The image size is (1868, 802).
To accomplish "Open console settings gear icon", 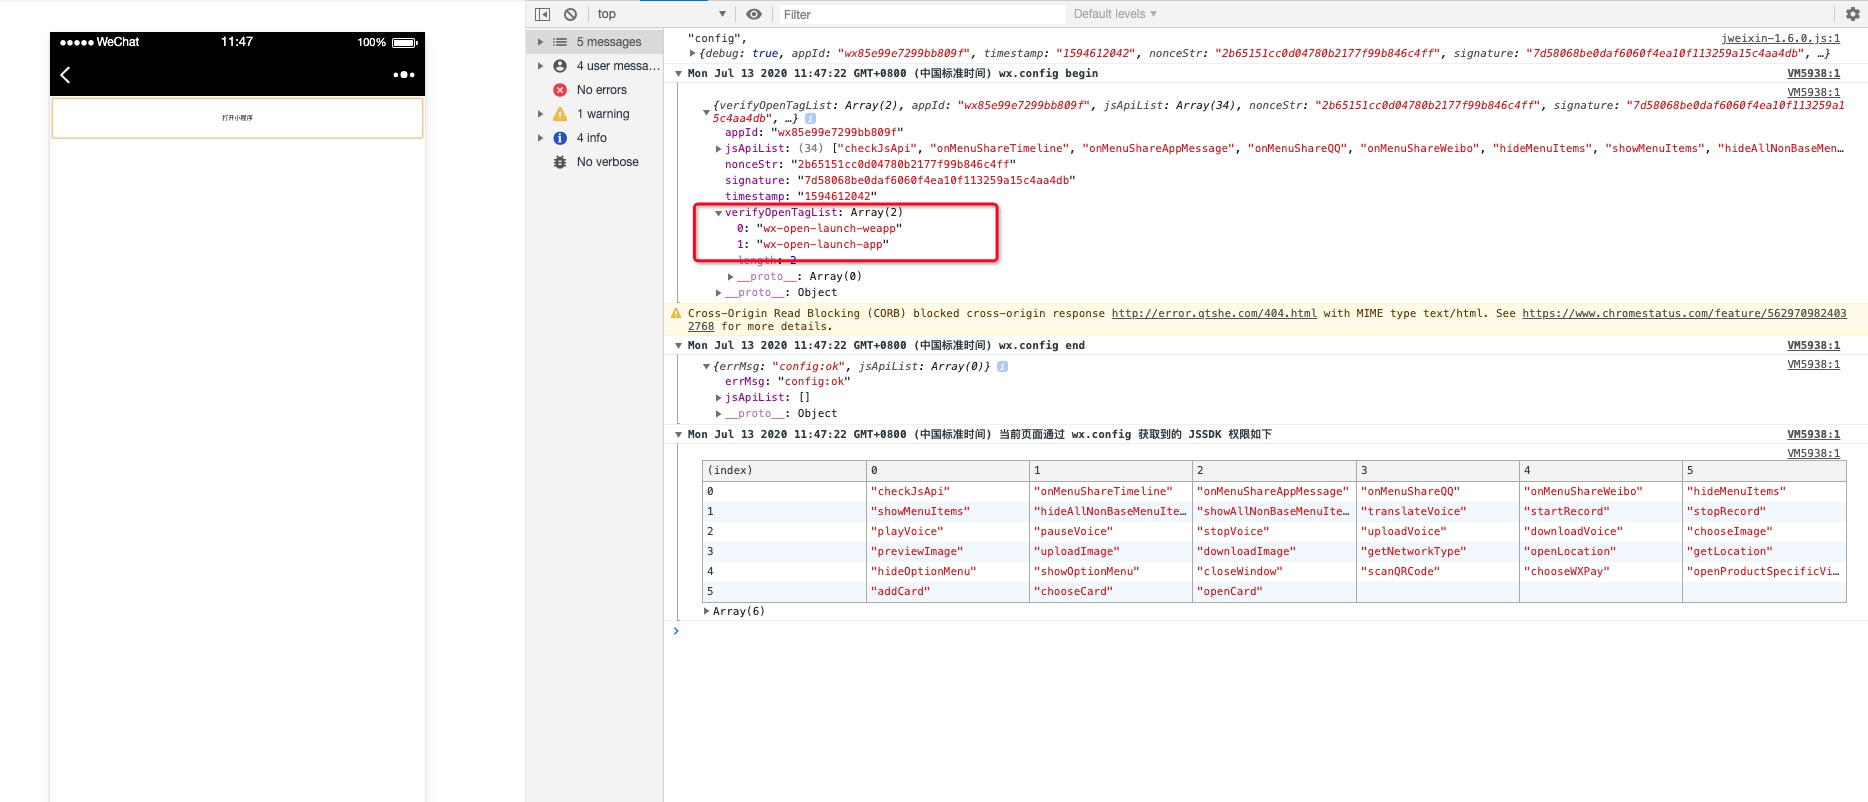I will [x=1852, y=14].
